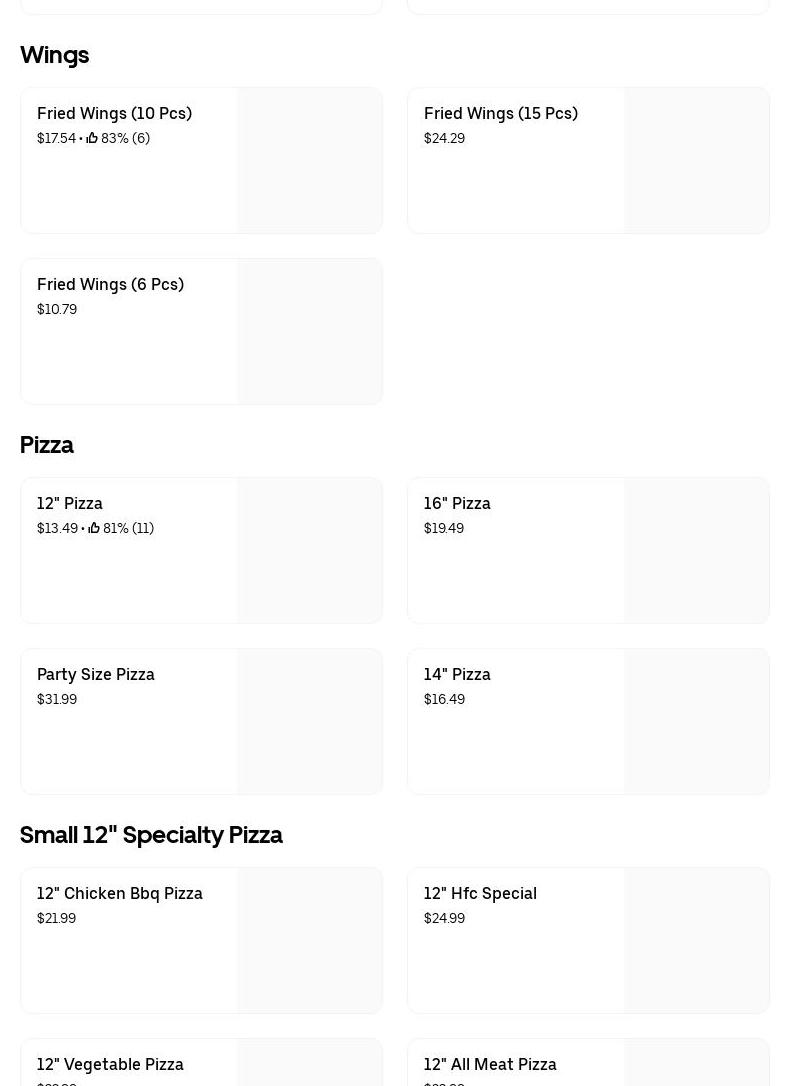Click the Pizza section heading

click(47, 445)
